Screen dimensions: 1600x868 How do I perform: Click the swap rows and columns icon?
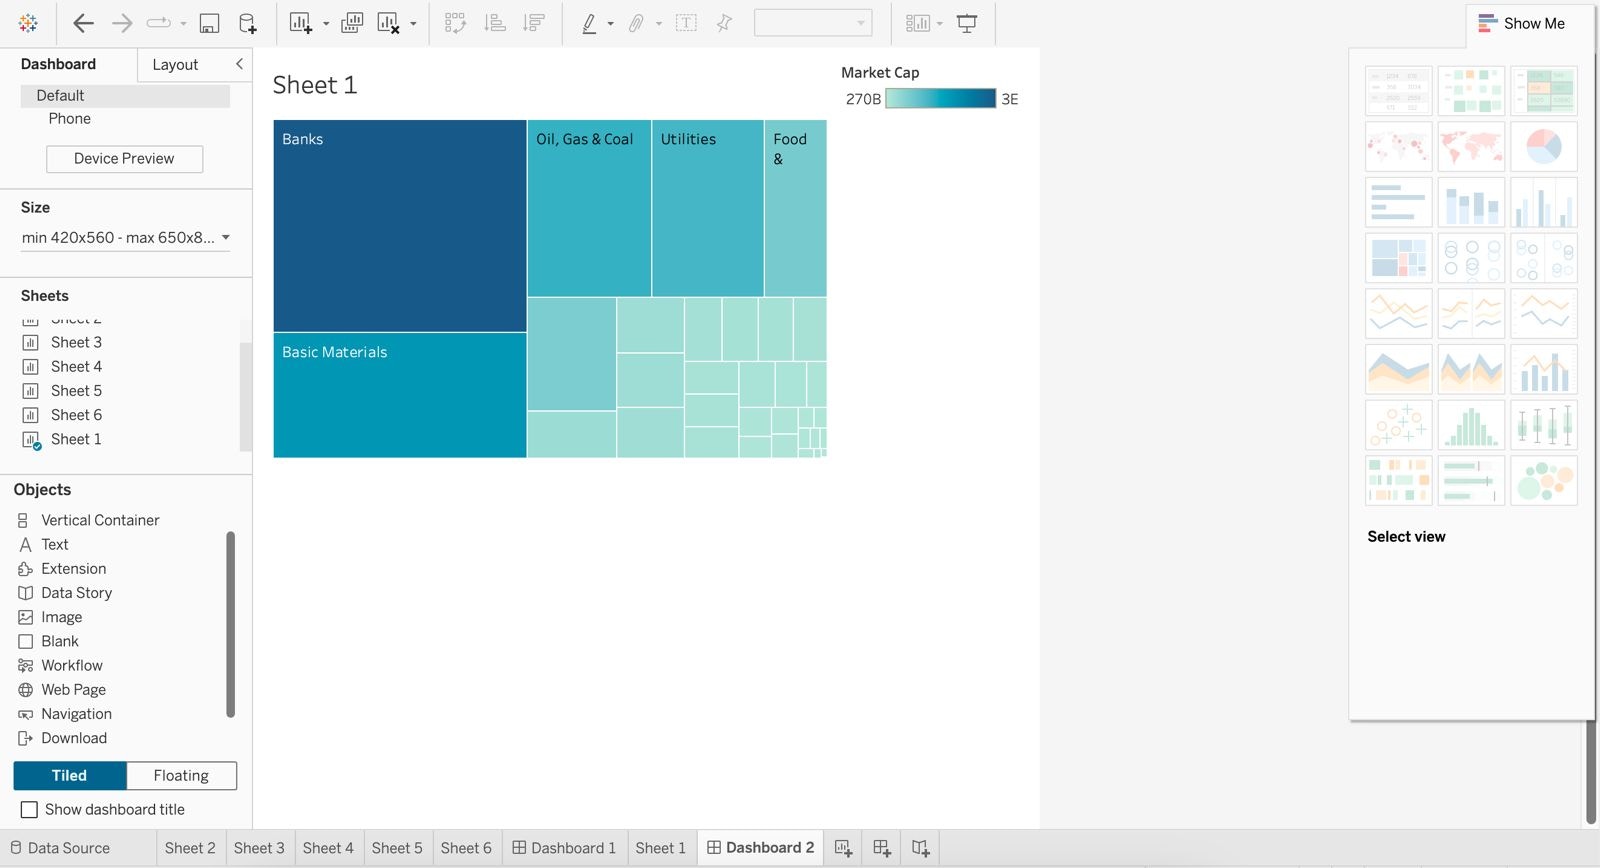(456, 23)
